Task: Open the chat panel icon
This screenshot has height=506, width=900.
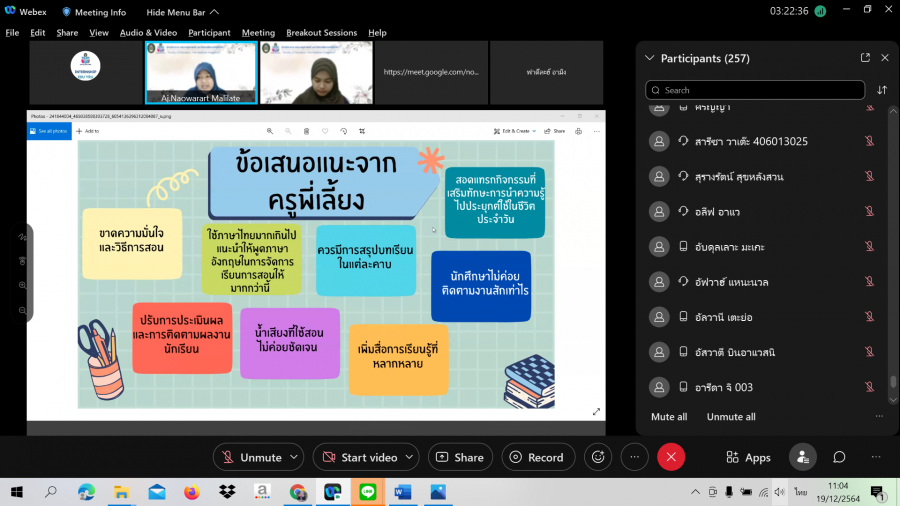Action: tap(839, 457)
